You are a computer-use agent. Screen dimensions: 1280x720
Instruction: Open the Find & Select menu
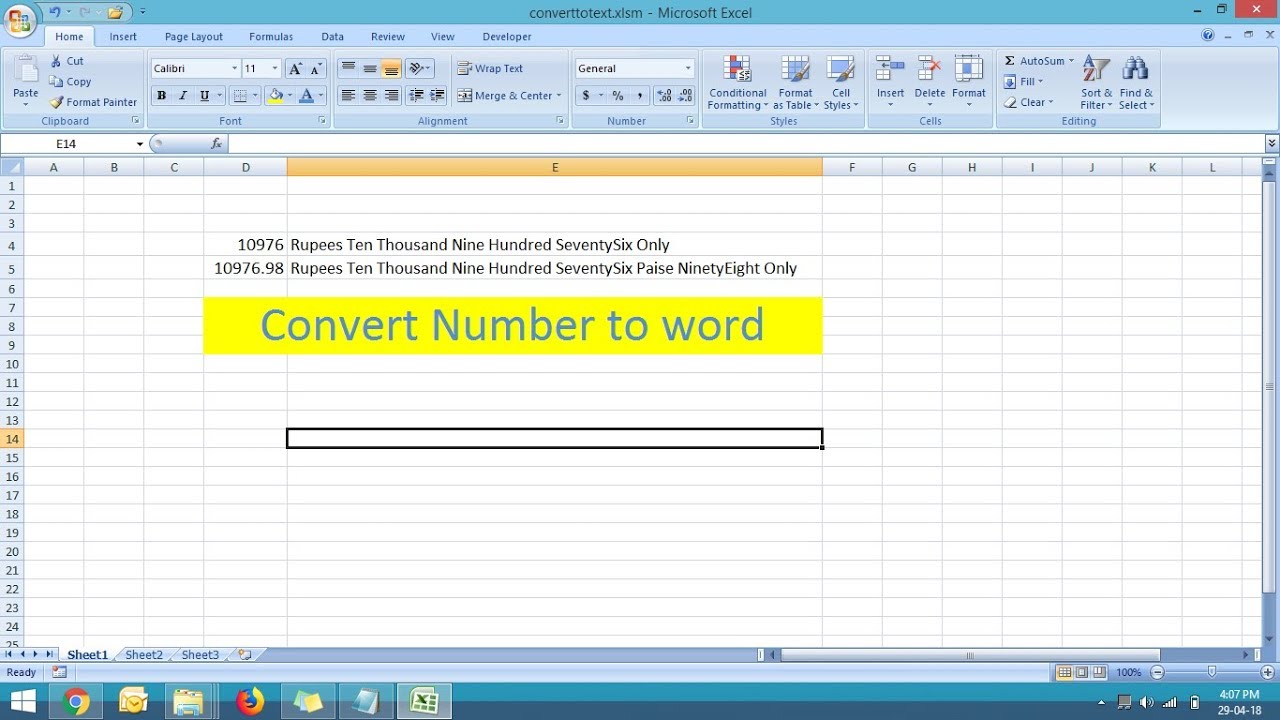(1136, 83)
